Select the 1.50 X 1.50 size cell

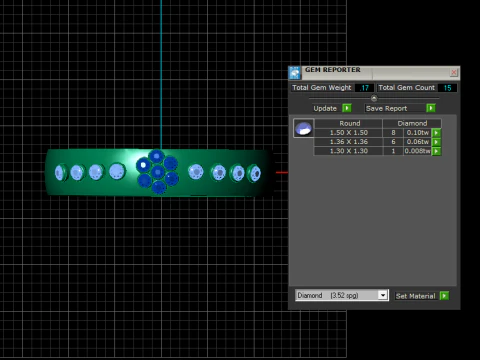(349, 133)
